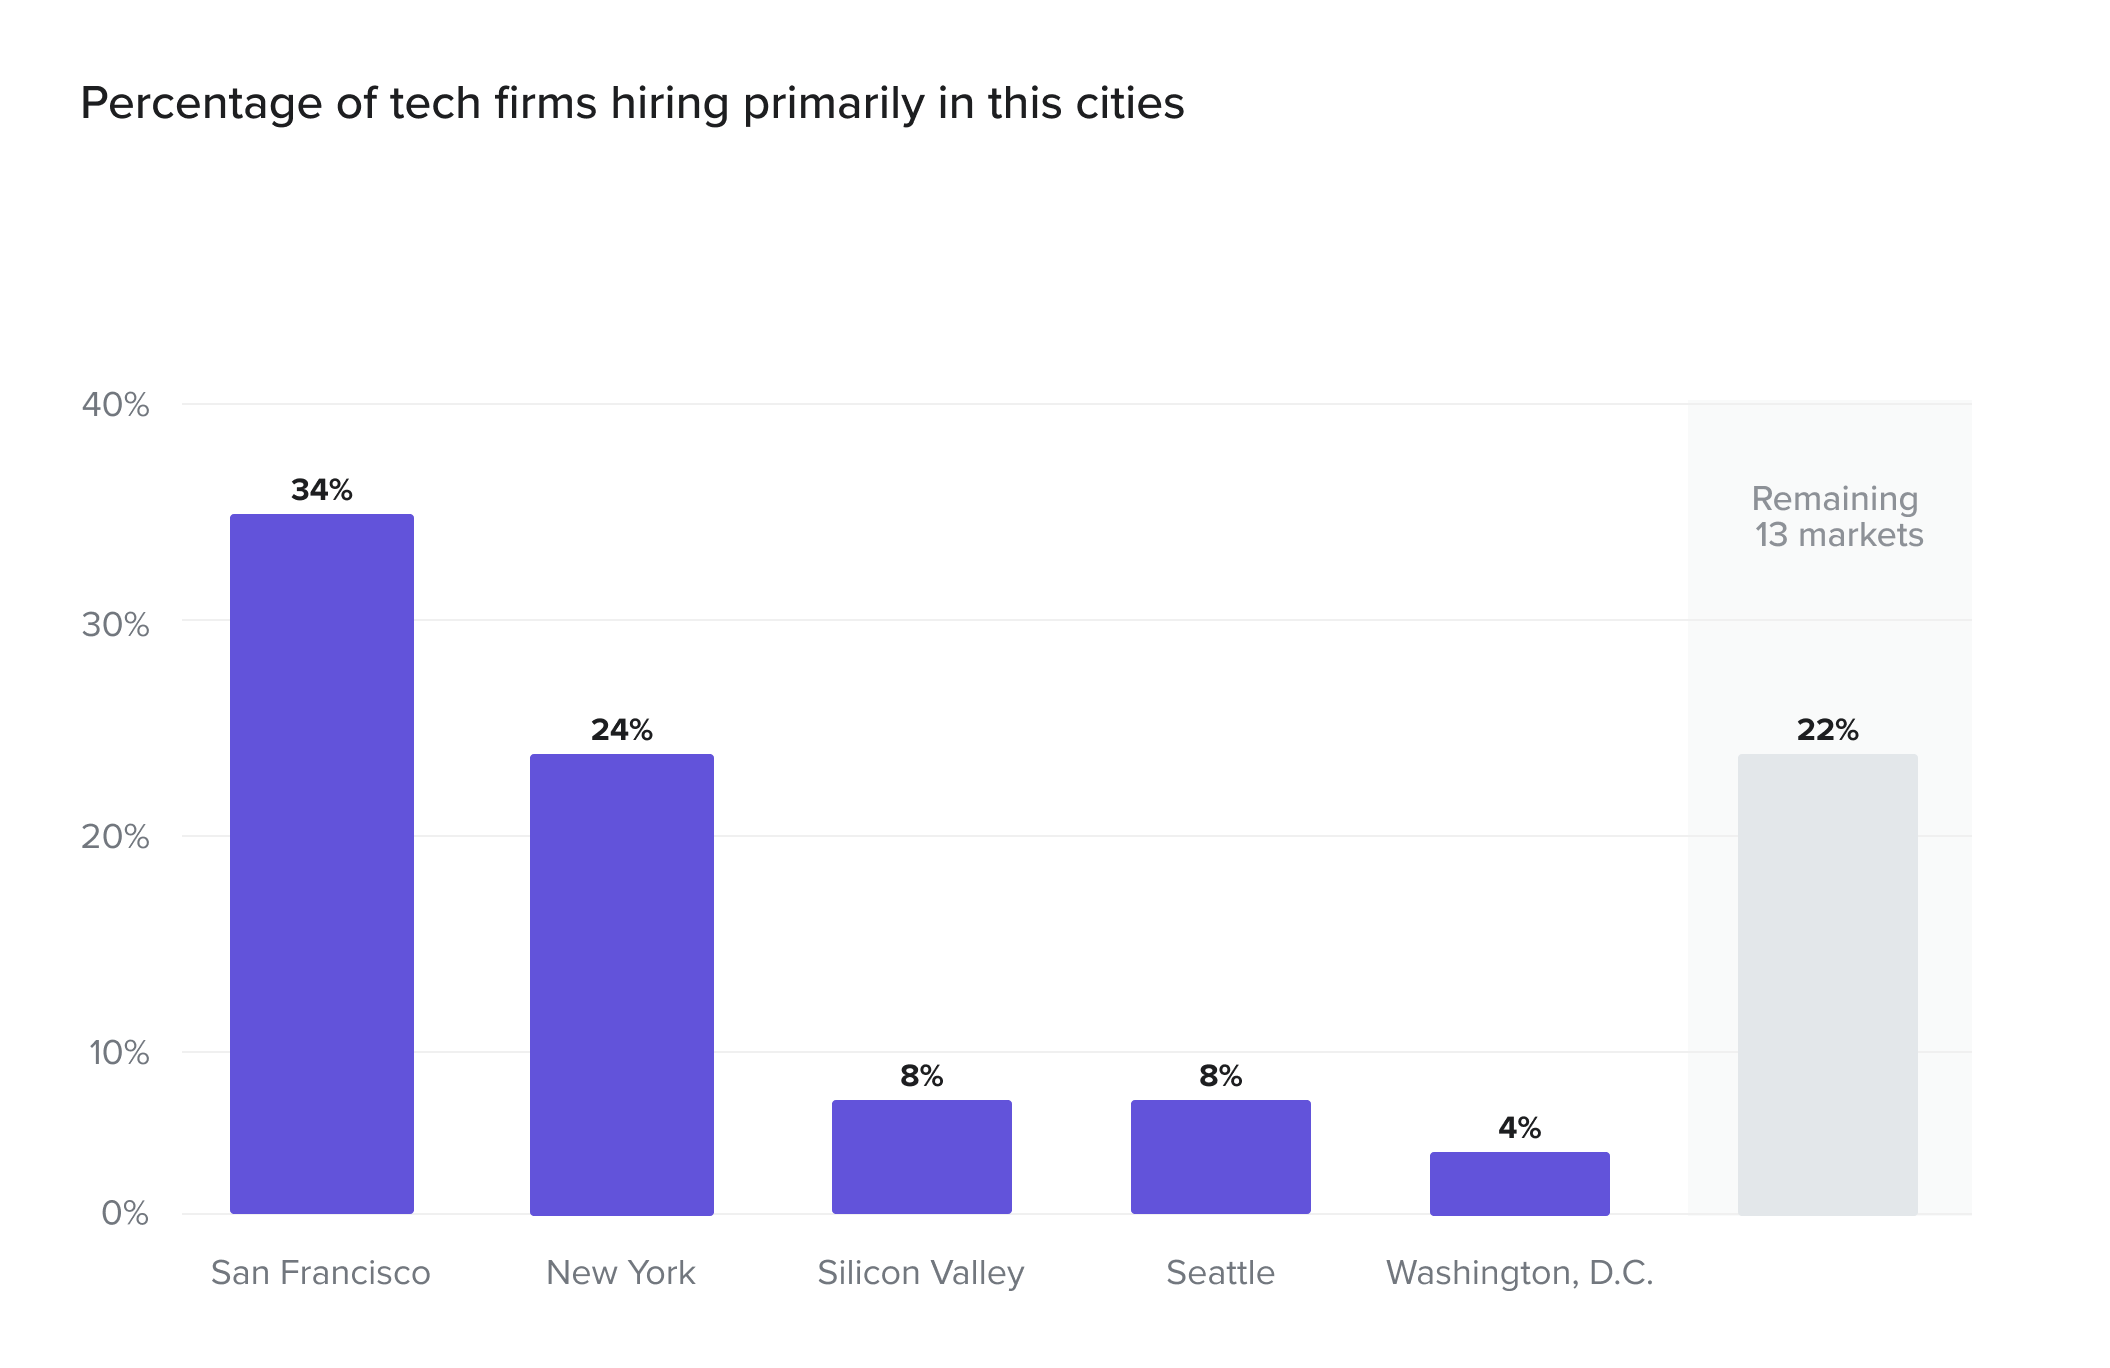Click the gray Remaining markets 22% bar
Viewport: 2110px width, 1368px height.
[1828, 985]
